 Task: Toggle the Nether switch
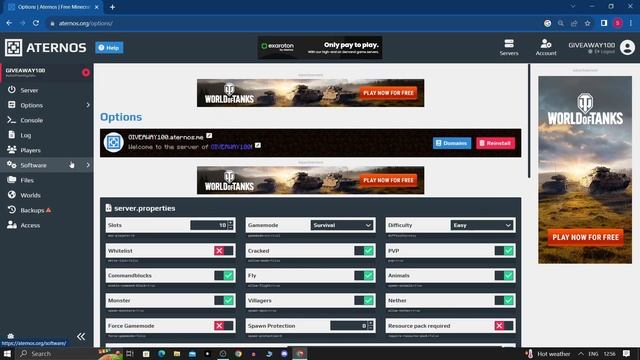[x=504, y=300]
